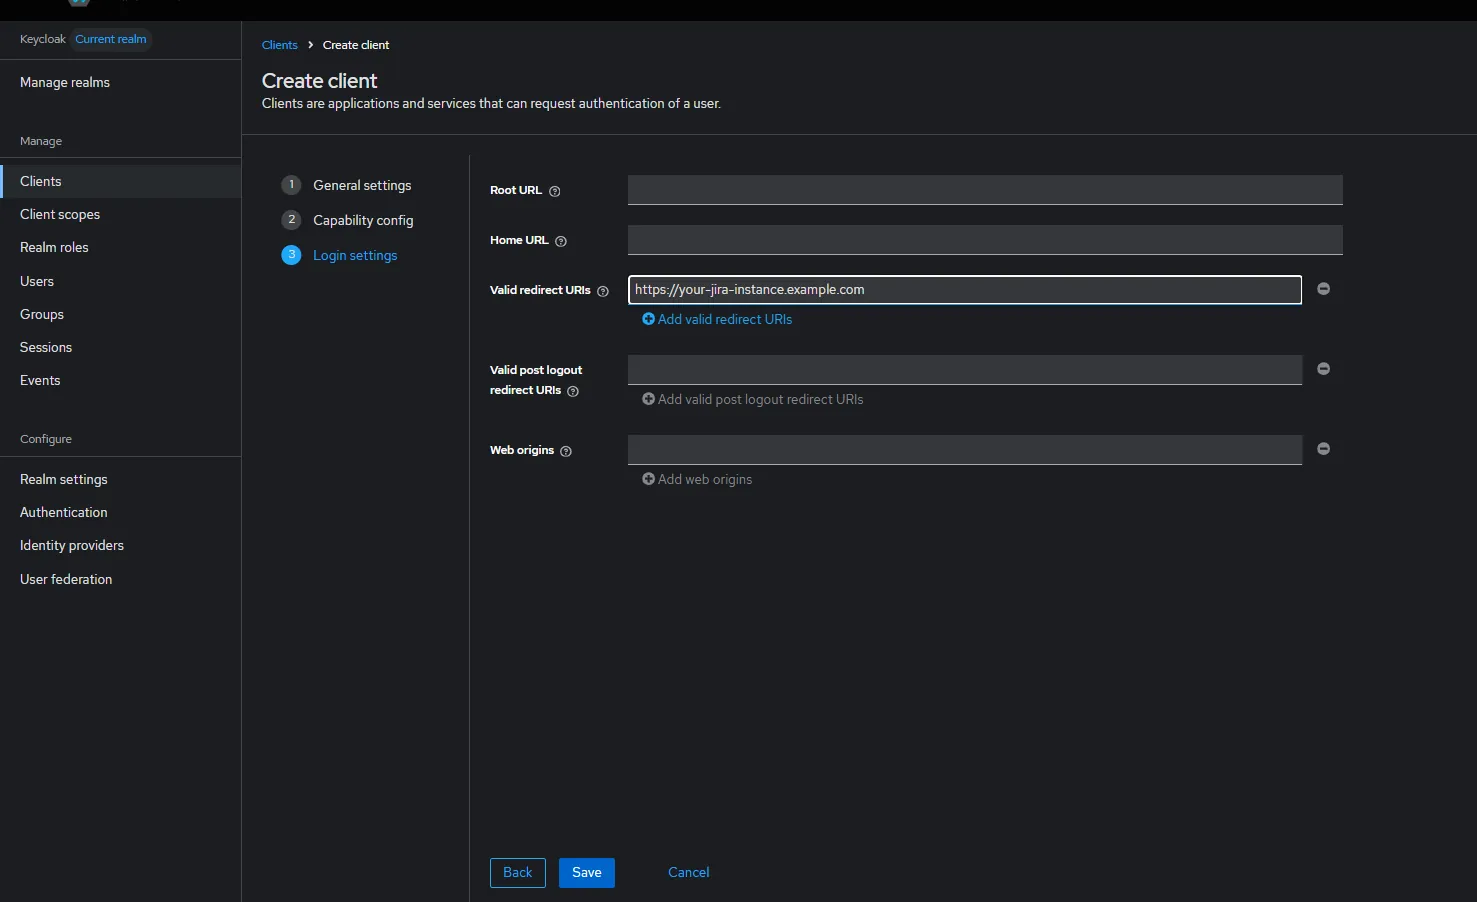This screenshot has height=902, width=1477.
Task: Open Identity providers in sidebar
Action: [x=120, y=545]
